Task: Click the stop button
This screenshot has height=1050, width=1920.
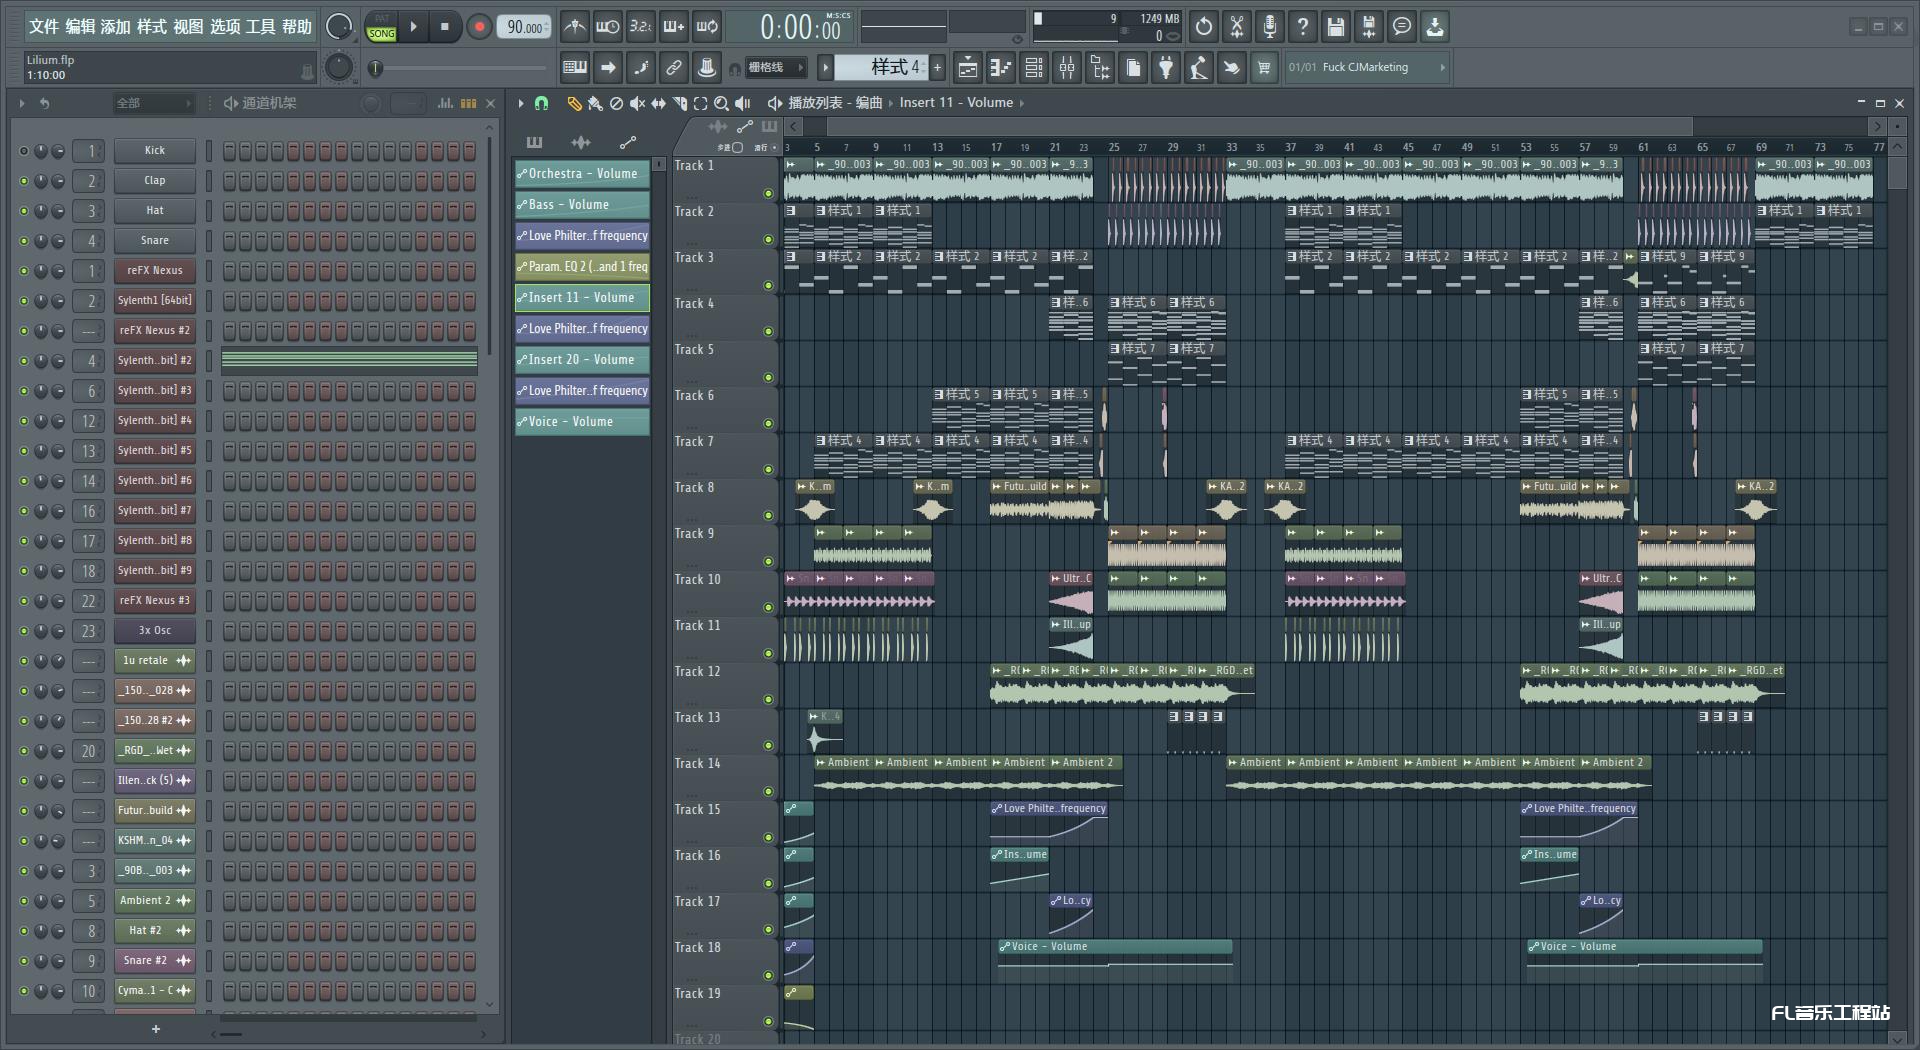Action: [445, 27]
